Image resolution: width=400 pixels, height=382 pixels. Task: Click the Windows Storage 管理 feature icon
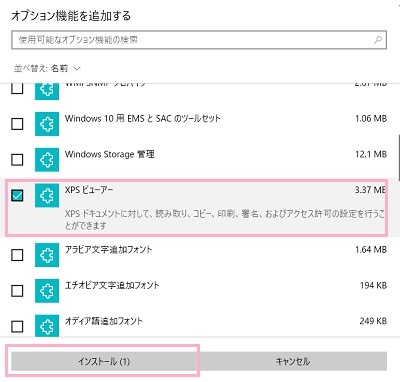(x=47, y=160)
